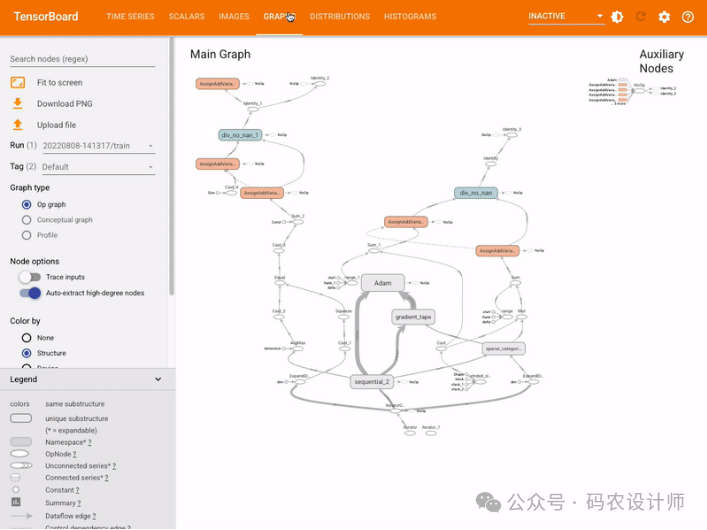Viewport: 707px width, 530px height.
Task: Select Color by Structure radio button
Action: 27,353
